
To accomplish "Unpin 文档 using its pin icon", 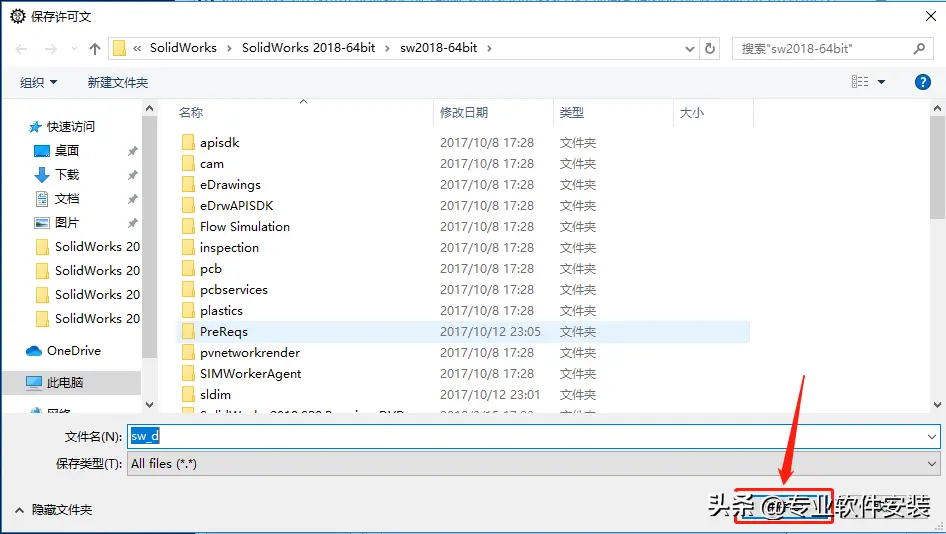I will click(133, 199).
